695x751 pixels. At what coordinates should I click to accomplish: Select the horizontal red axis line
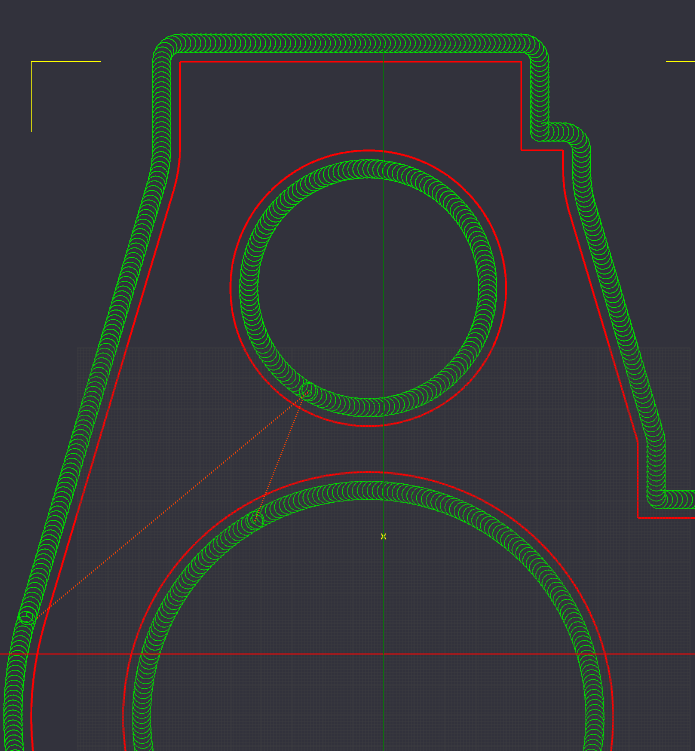pyautogui.click(x=347, y=654)
